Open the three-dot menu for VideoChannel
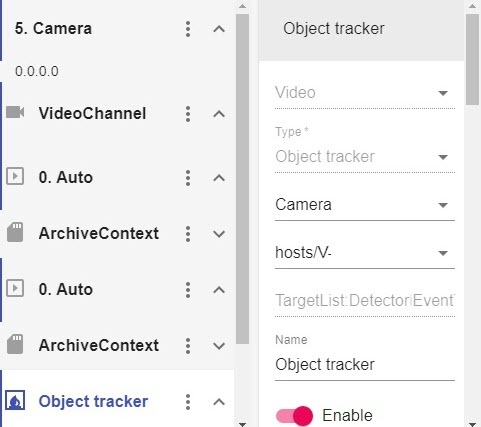Viewport: 481px width, 427px height. 188,114
